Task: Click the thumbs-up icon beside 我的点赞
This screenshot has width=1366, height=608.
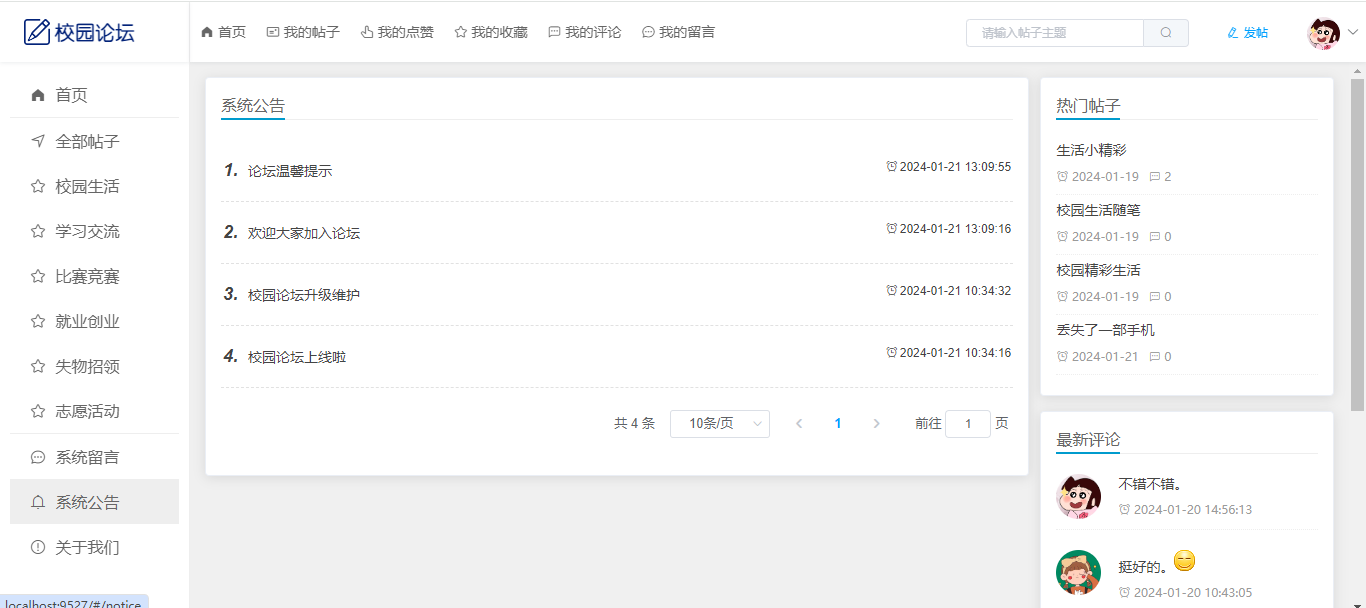Action: [367, 32]
